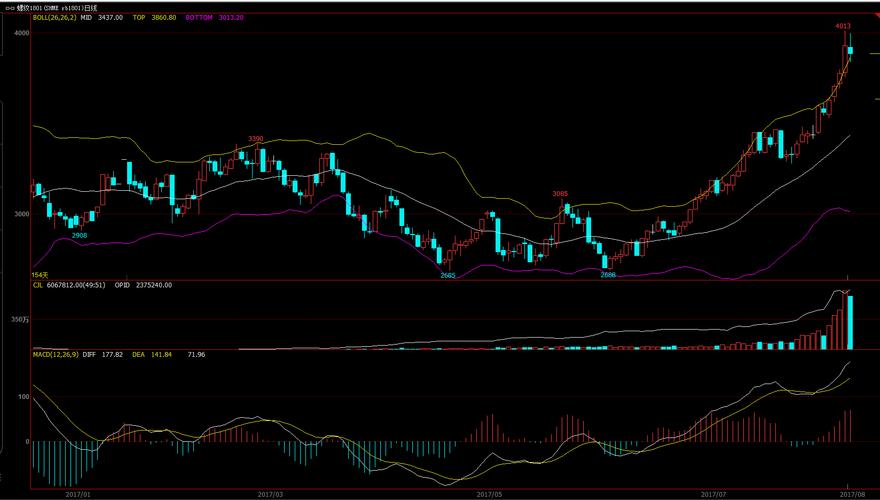Jump to 2017/03 on the date axis
The width and height of the screenshot is (880, 500).
pos(271,494)
